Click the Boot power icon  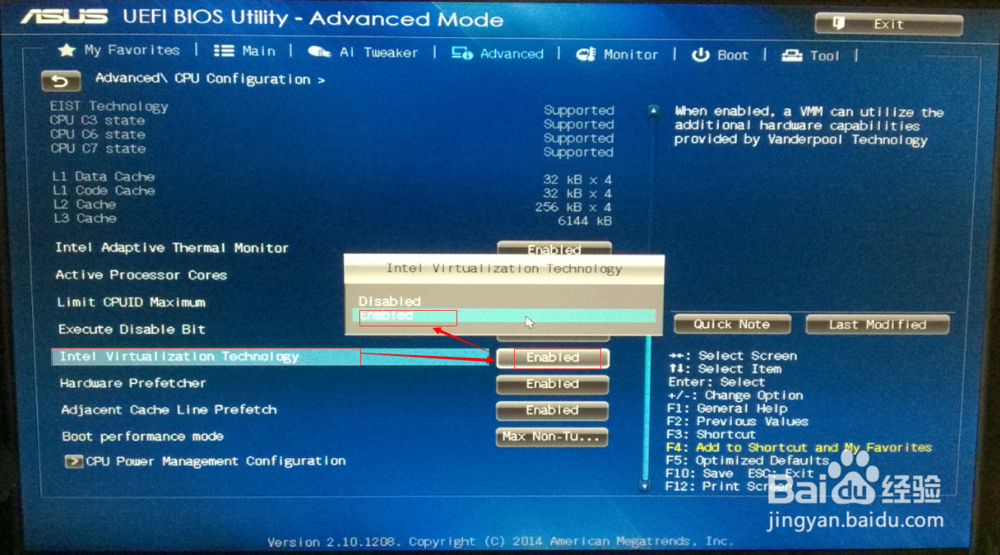tap(700, 56)
